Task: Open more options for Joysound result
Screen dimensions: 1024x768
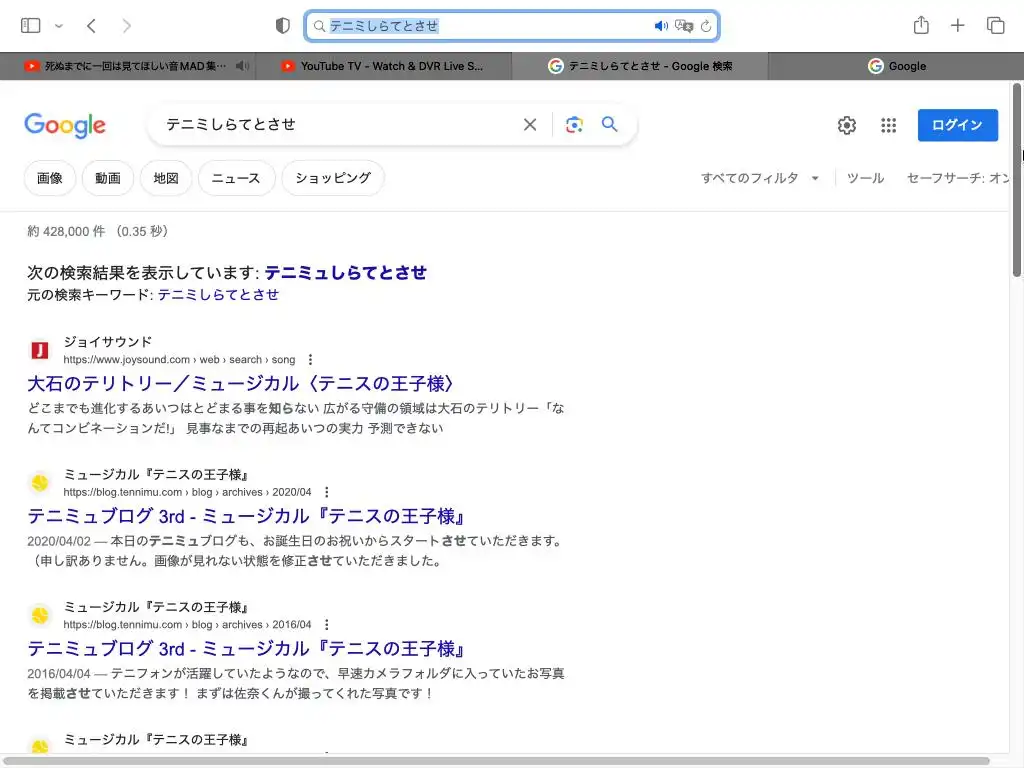Action: [310, 359]
